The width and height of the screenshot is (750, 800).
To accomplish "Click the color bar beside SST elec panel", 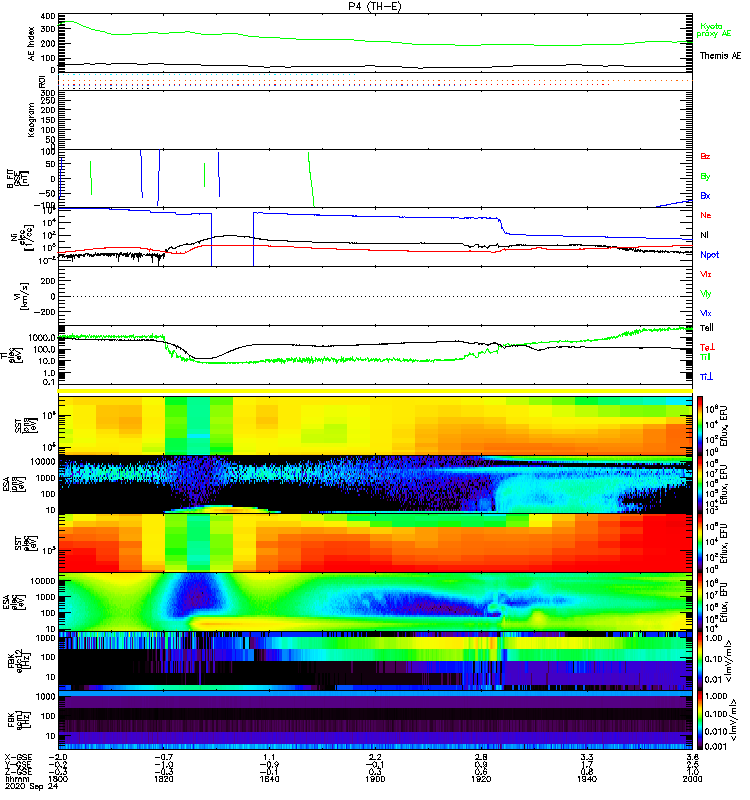I will click(700, 543).
